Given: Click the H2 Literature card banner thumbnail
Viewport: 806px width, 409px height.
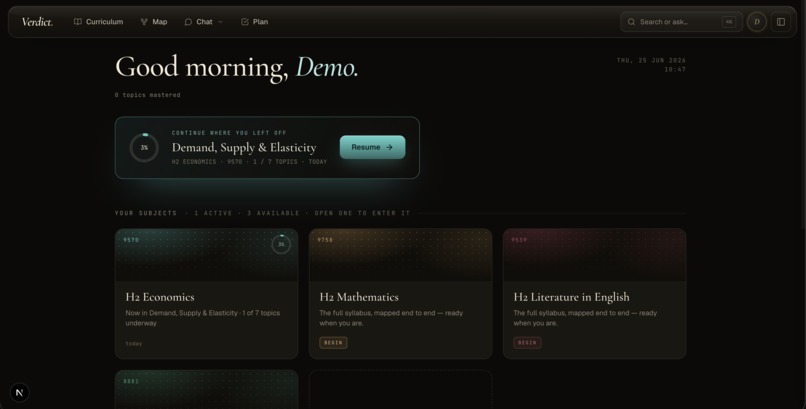Looking at the screenshot, I should pos(595,255).
